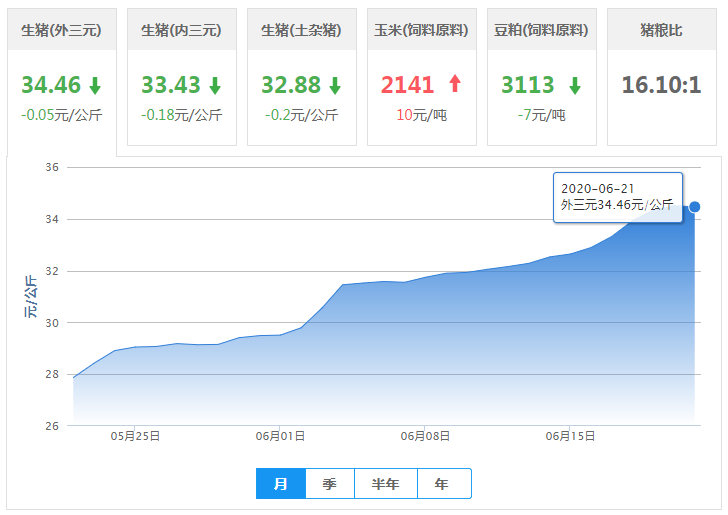Click green down arrow beside 3113
Screen dimensions: 728x515
click(575, 85)
